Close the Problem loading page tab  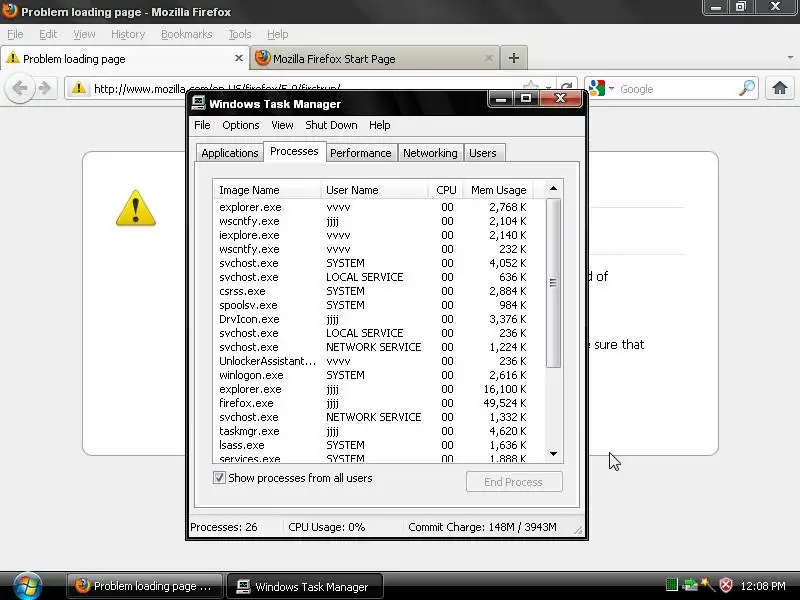point(238,58)
